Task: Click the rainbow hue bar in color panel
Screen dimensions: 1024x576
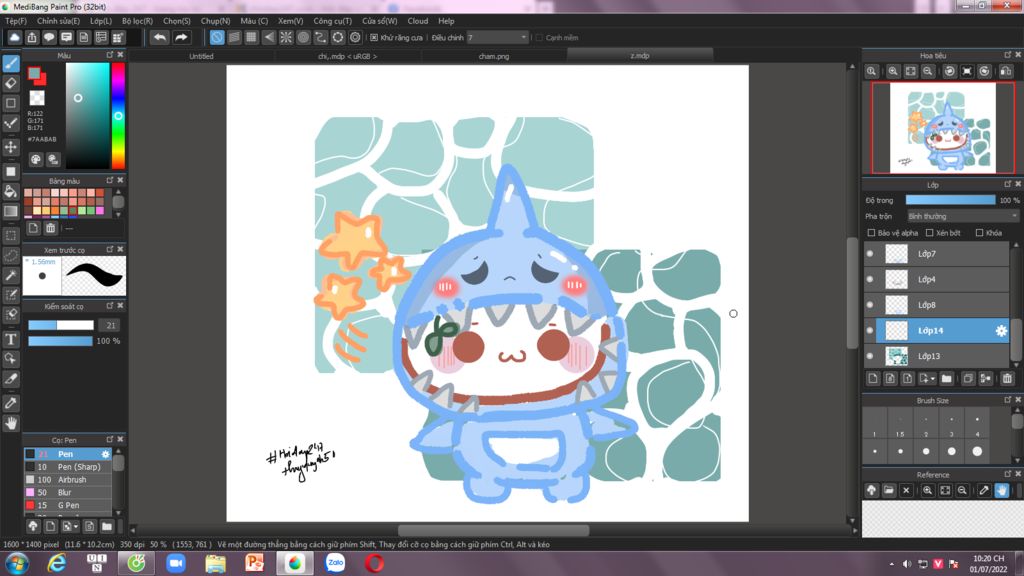Action: pos(118,116)
